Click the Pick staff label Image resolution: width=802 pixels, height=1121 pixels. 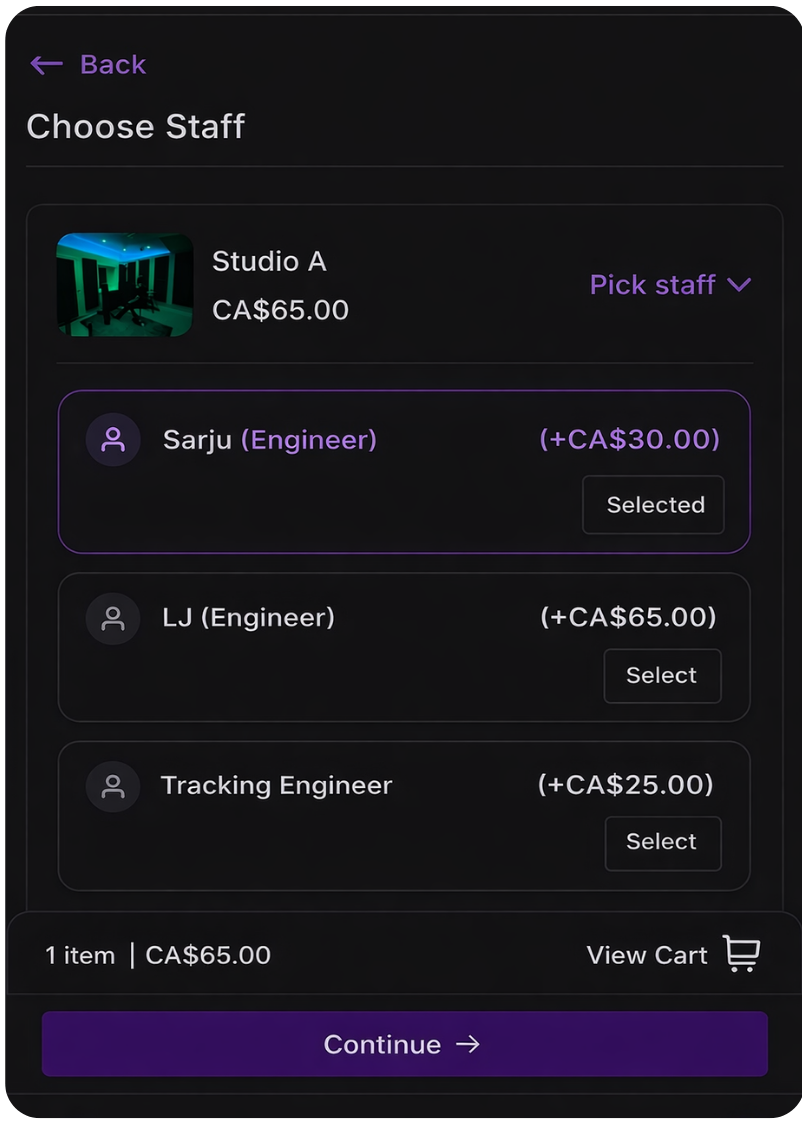652,285
